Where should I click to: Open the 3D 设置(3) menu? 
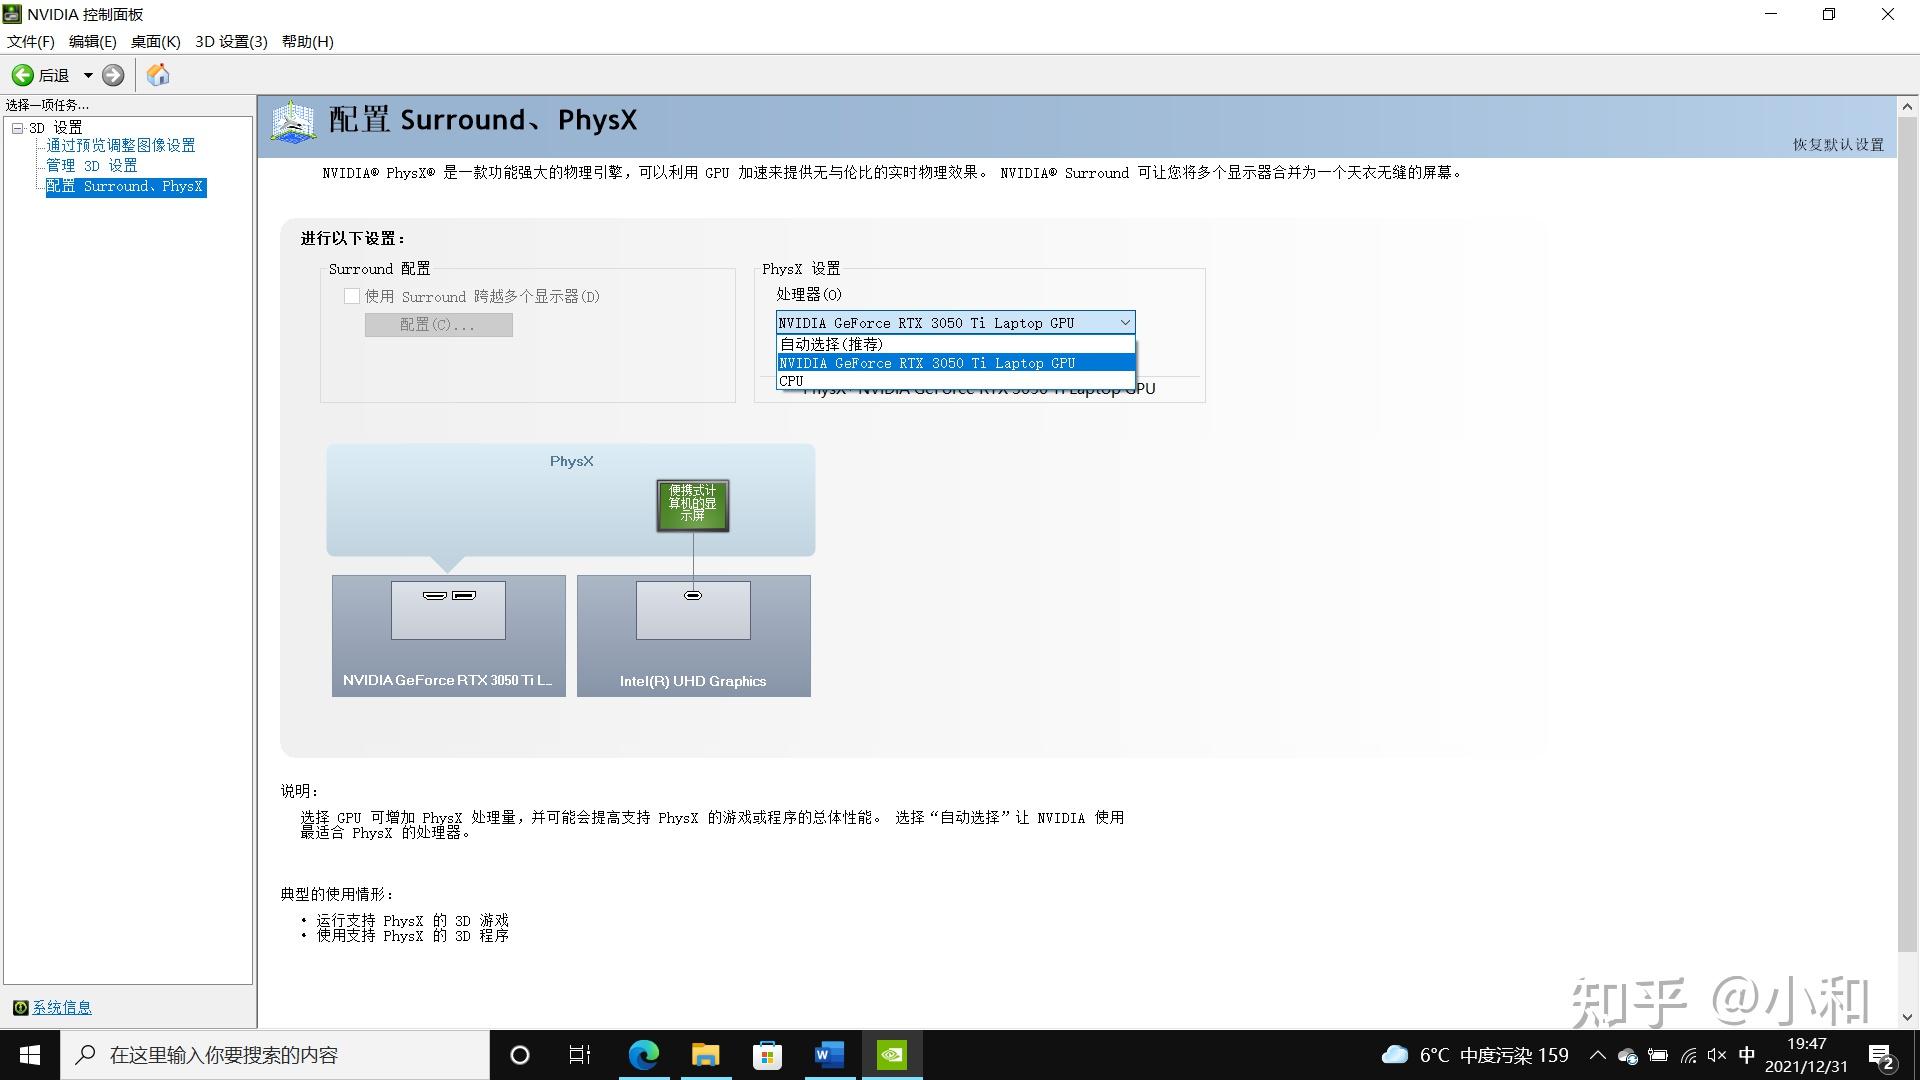pos(231,41)
